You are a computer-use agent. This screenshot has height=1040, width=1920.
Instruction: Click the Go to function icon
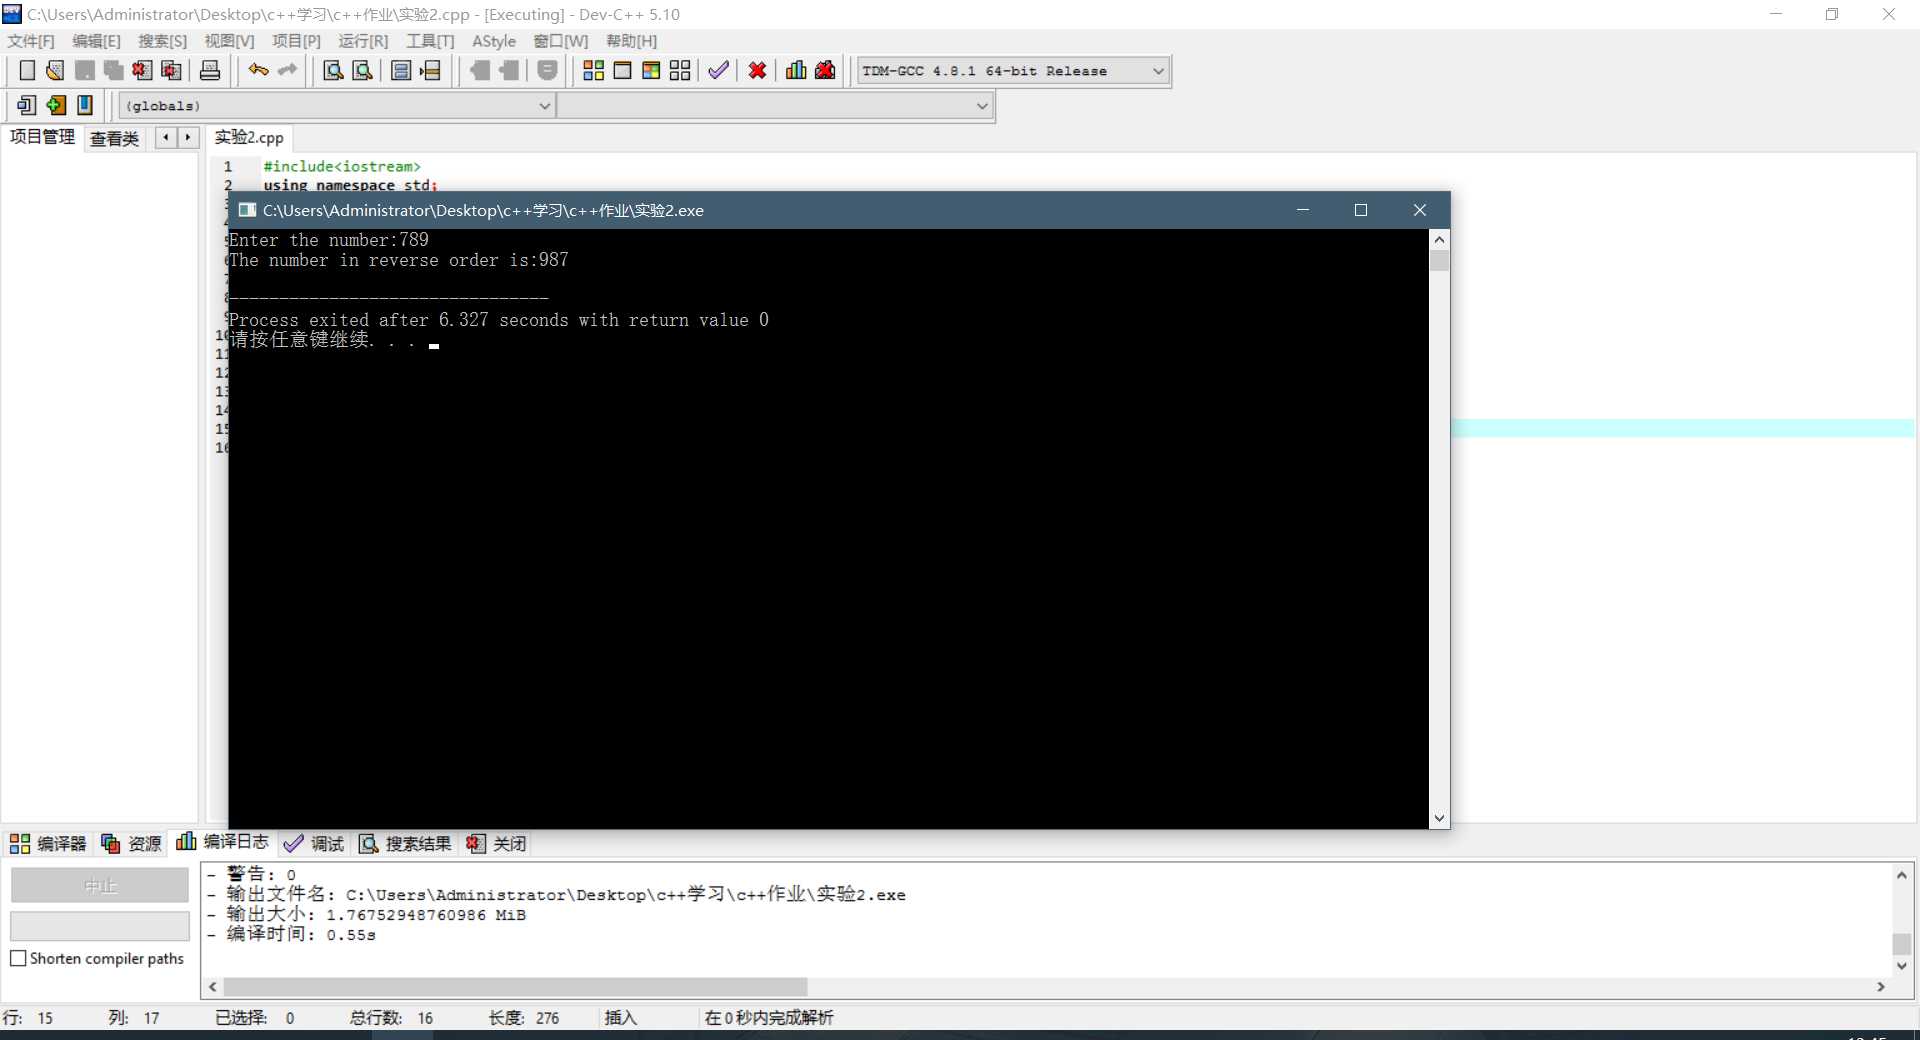(401, 70)
